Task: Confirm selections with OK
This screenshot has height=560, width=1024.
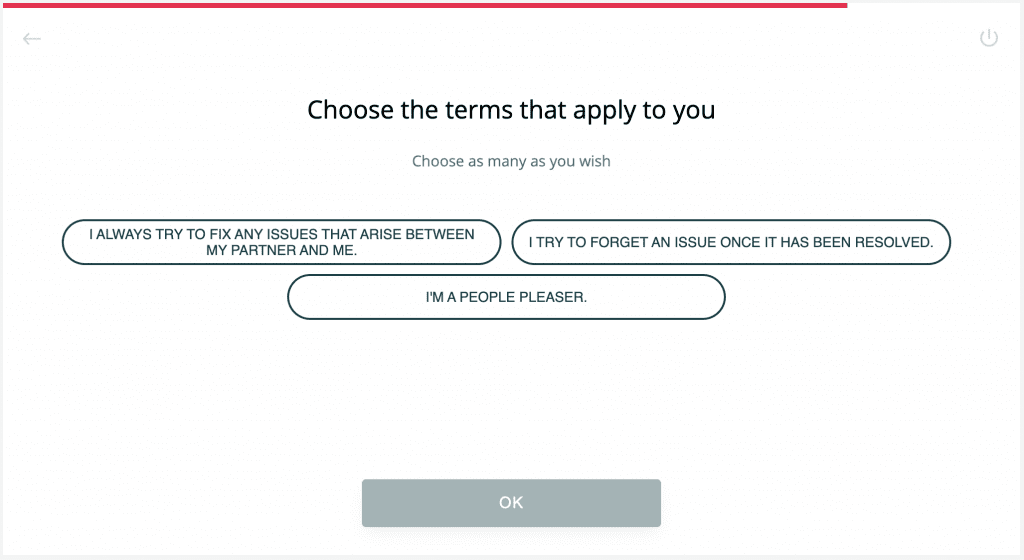Action: pyautogui.click(x=511, y=503)
